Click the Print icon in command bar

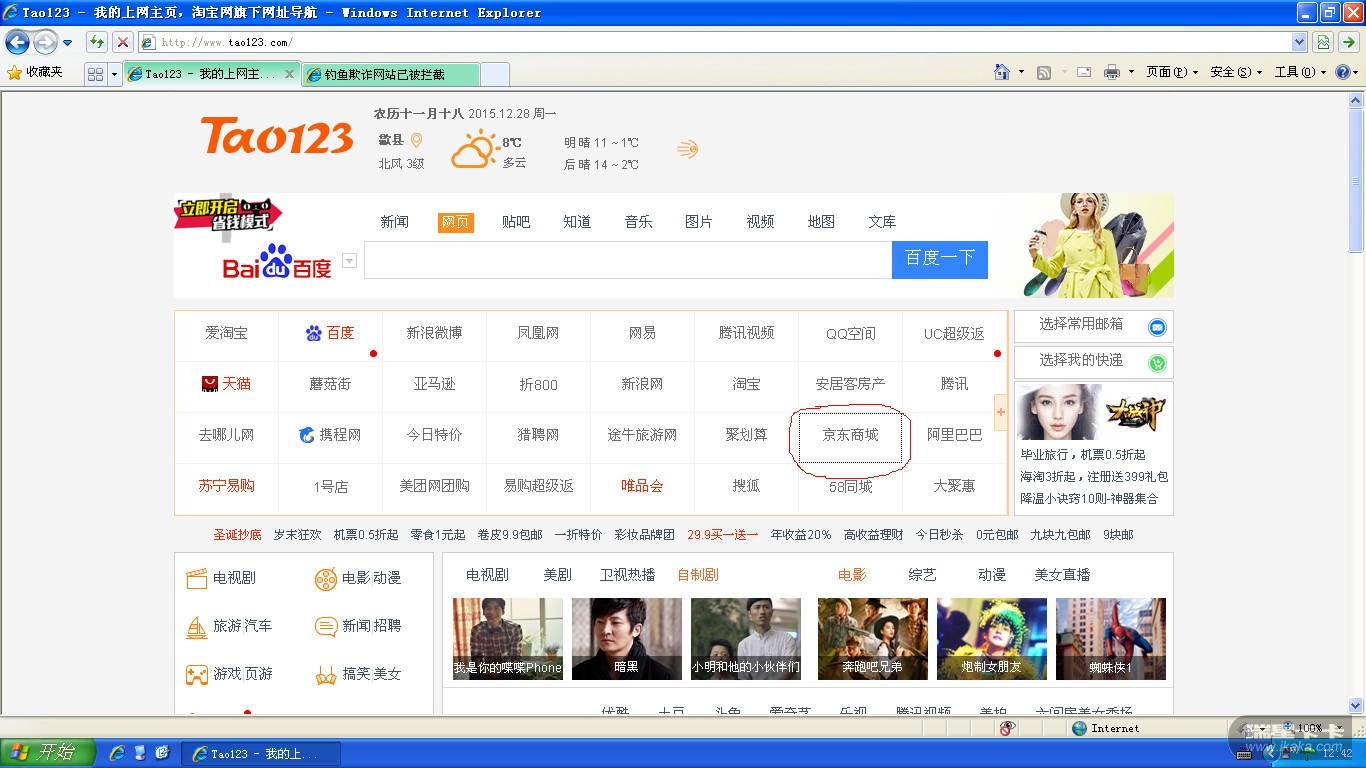tap(1111, 72)
